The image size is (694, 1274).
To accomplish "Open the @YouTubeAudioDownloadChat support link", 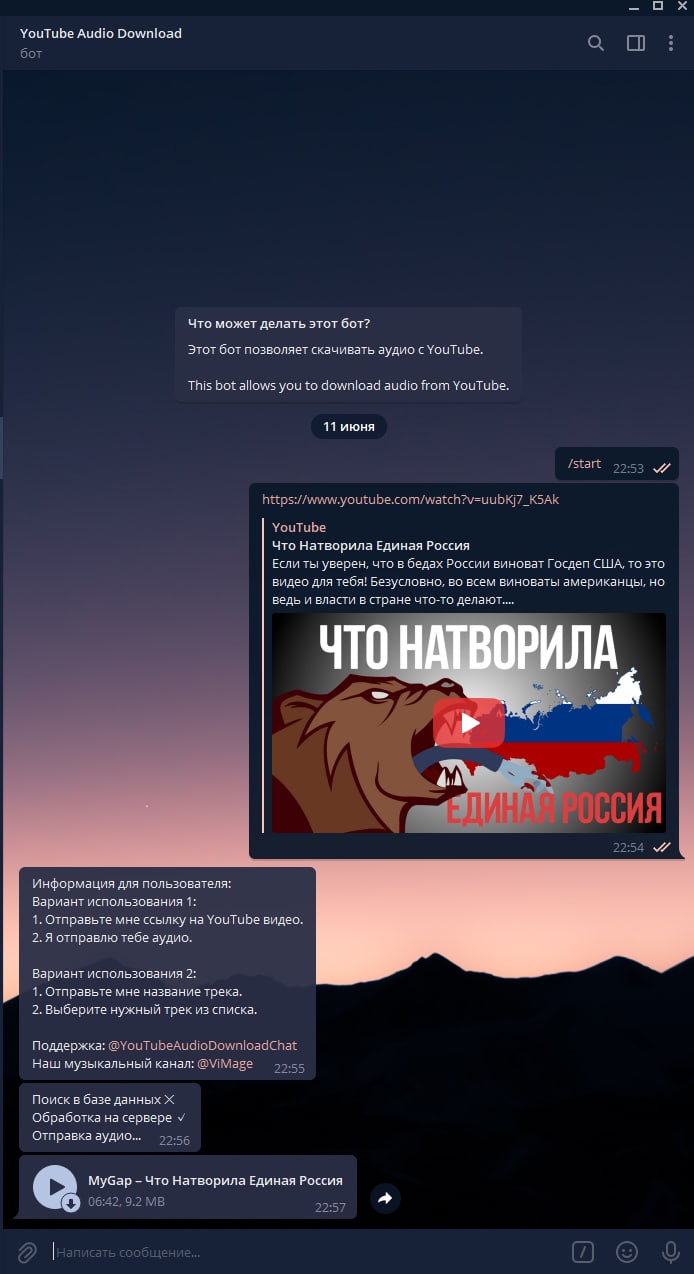I will pyautogui.click(x=203, y=1045).
